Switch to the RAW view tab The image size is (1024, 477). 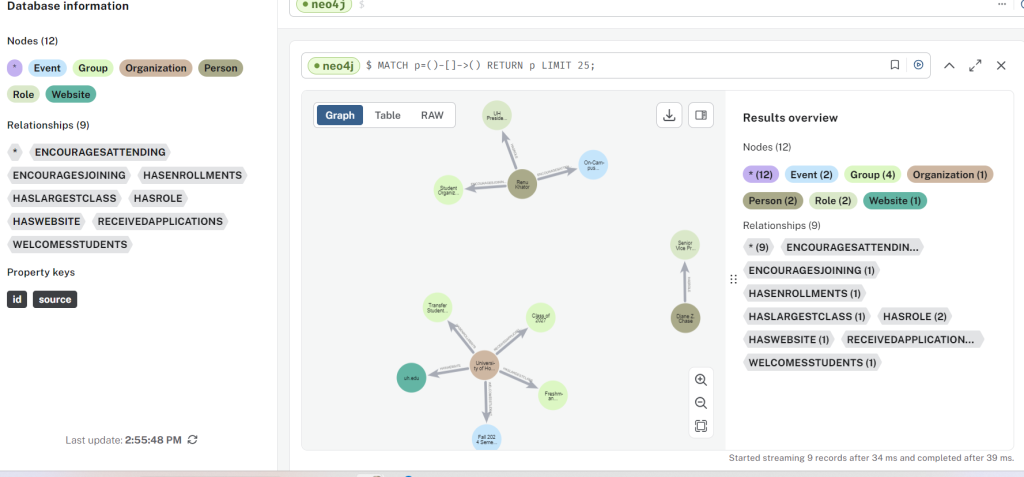(x=432, y=115)
